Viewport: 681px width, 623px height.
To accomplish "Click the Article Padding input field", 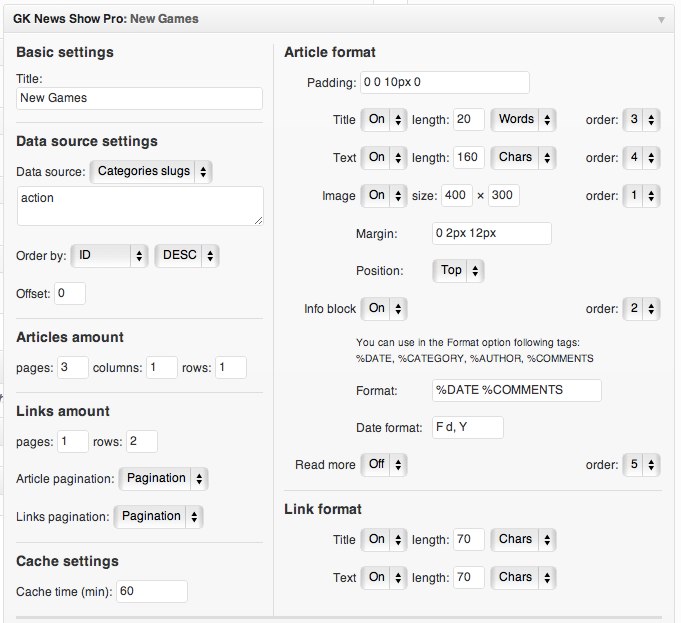I will point(444,82).
